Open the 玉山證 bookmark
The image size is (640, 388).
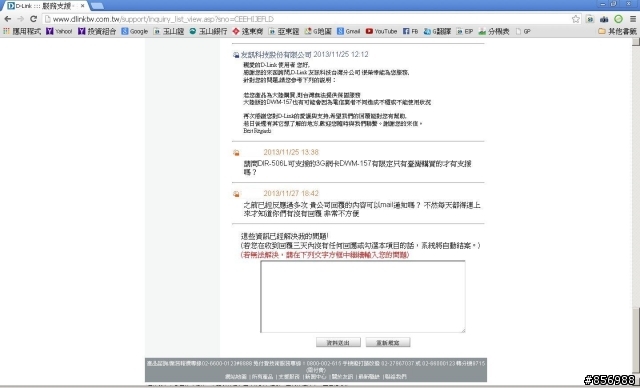pos(169,31)
